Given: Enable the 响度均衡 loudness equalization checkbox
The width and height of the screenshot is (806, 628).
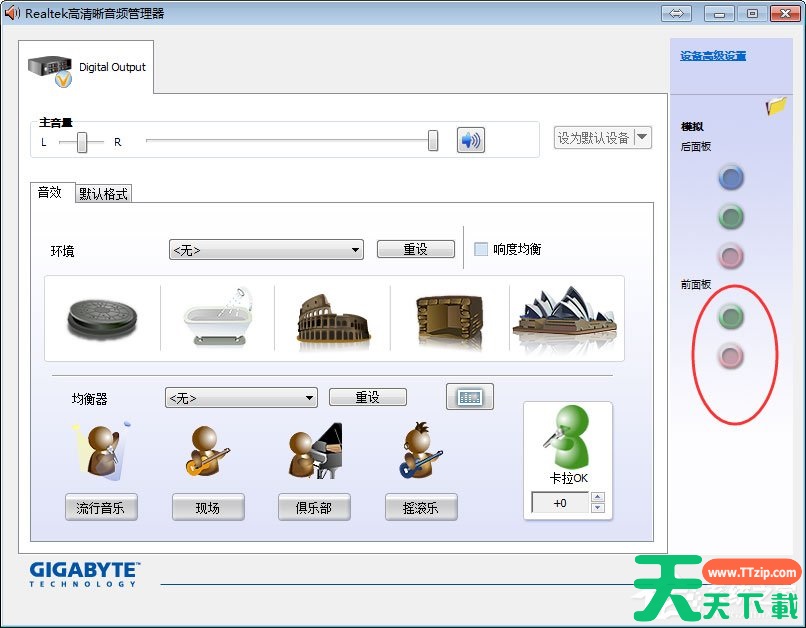Looking at the screenshot, I should pyautogui.click(x=481, y=249).
